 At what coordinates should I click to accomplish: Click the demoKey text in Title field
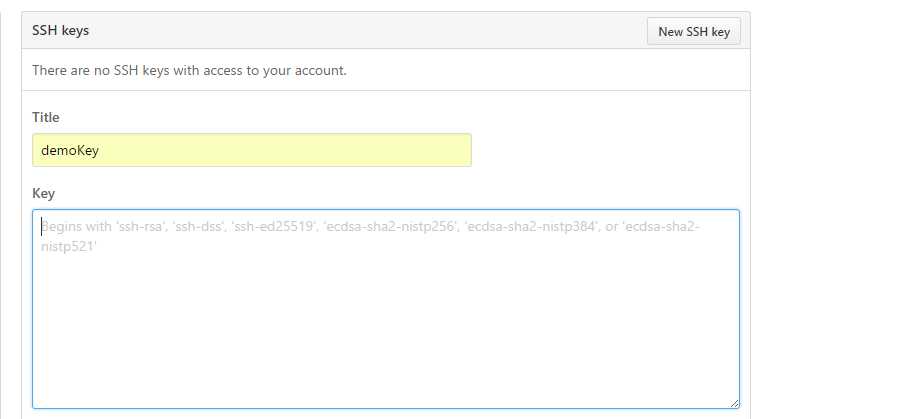[x=70, y=150]
